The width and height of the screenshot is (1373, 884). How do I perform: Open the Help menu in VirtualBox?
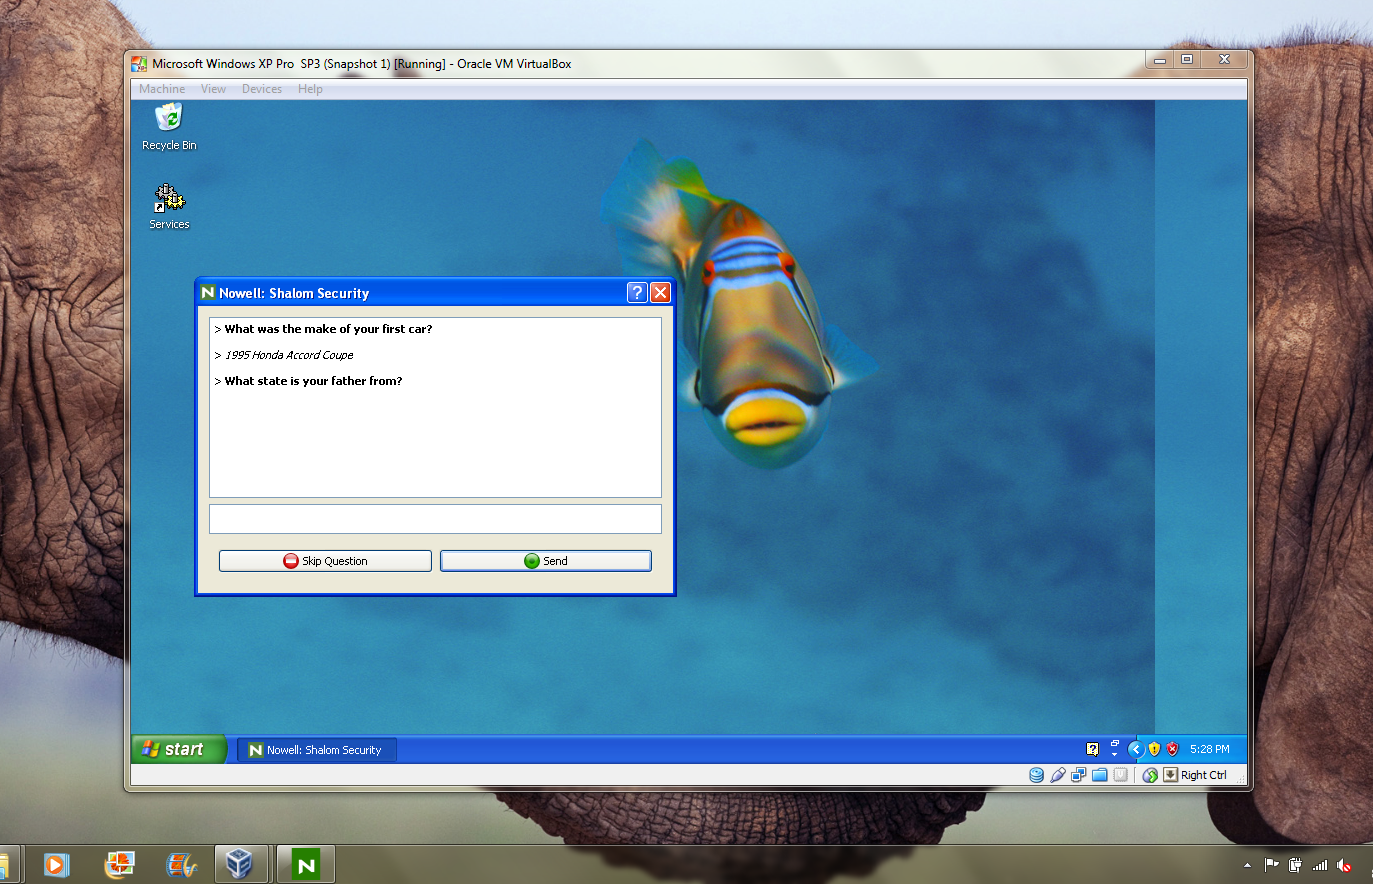pyautogui.click(x=310, y=89)
